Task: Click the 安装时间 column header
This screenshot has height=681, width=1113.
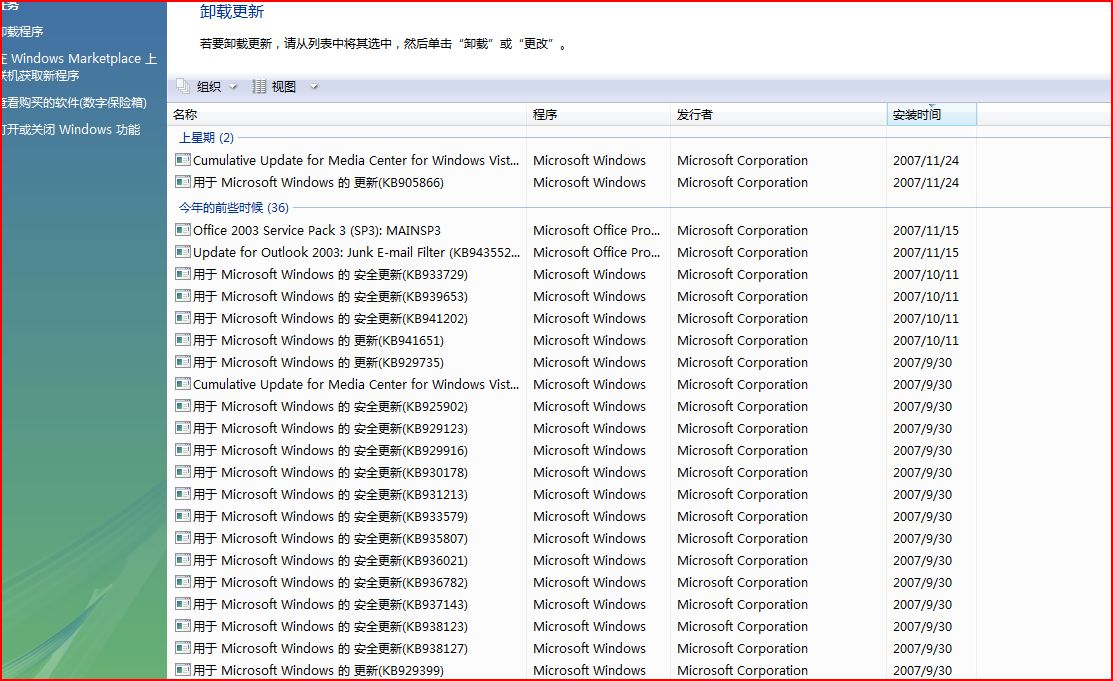Action: (x=932, y=114)
